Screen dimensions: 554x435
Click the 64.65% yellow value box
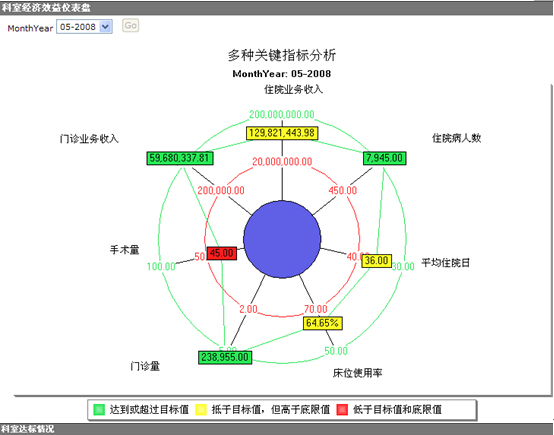click(x=323, y=323)
